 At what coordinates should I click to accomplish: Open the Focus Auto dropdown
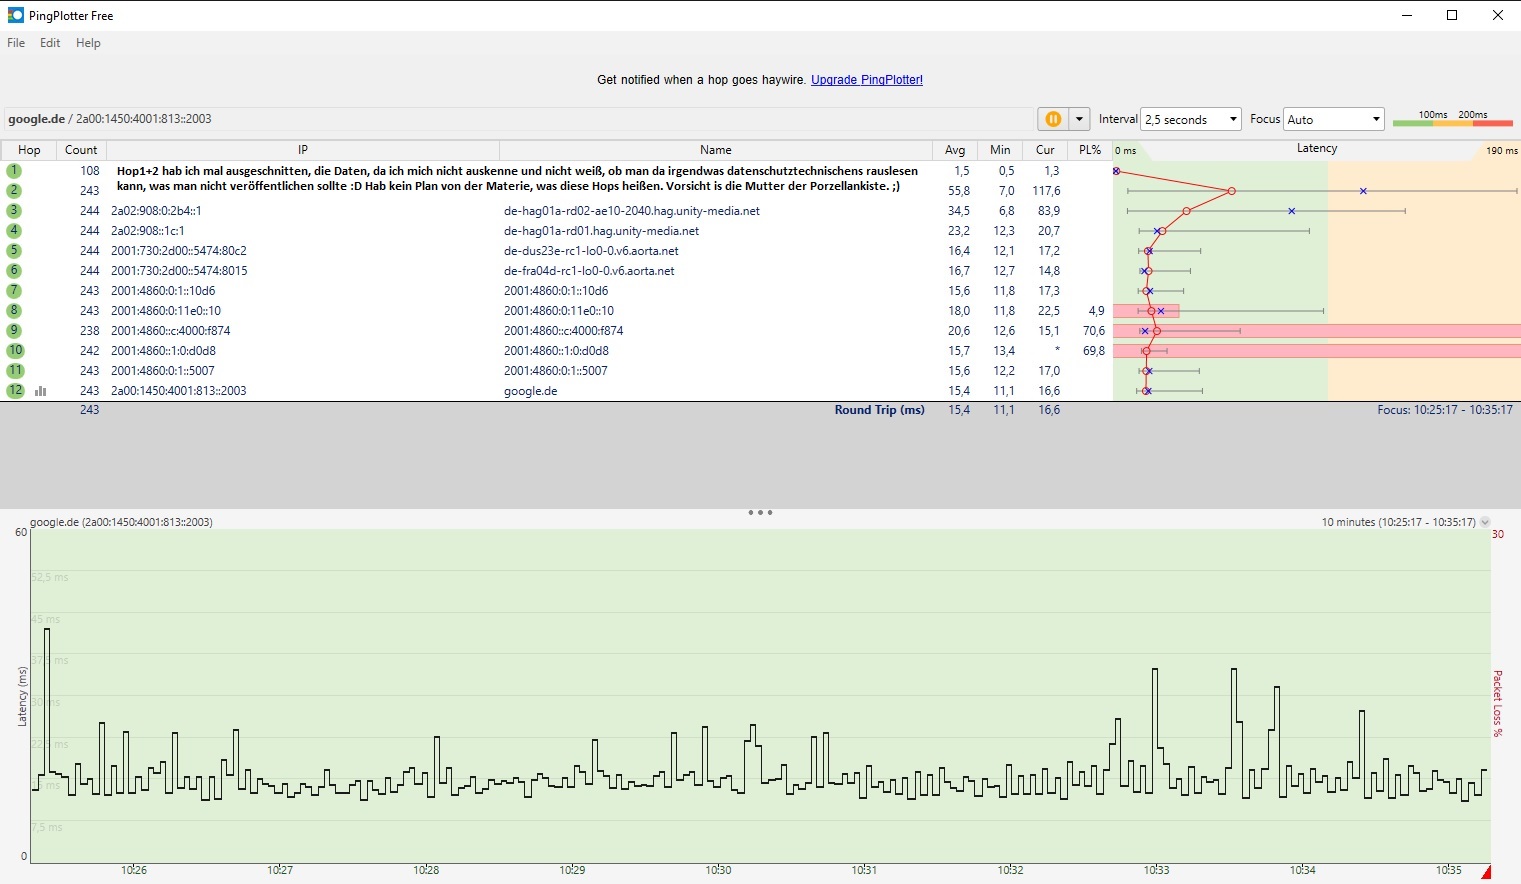1334,119
